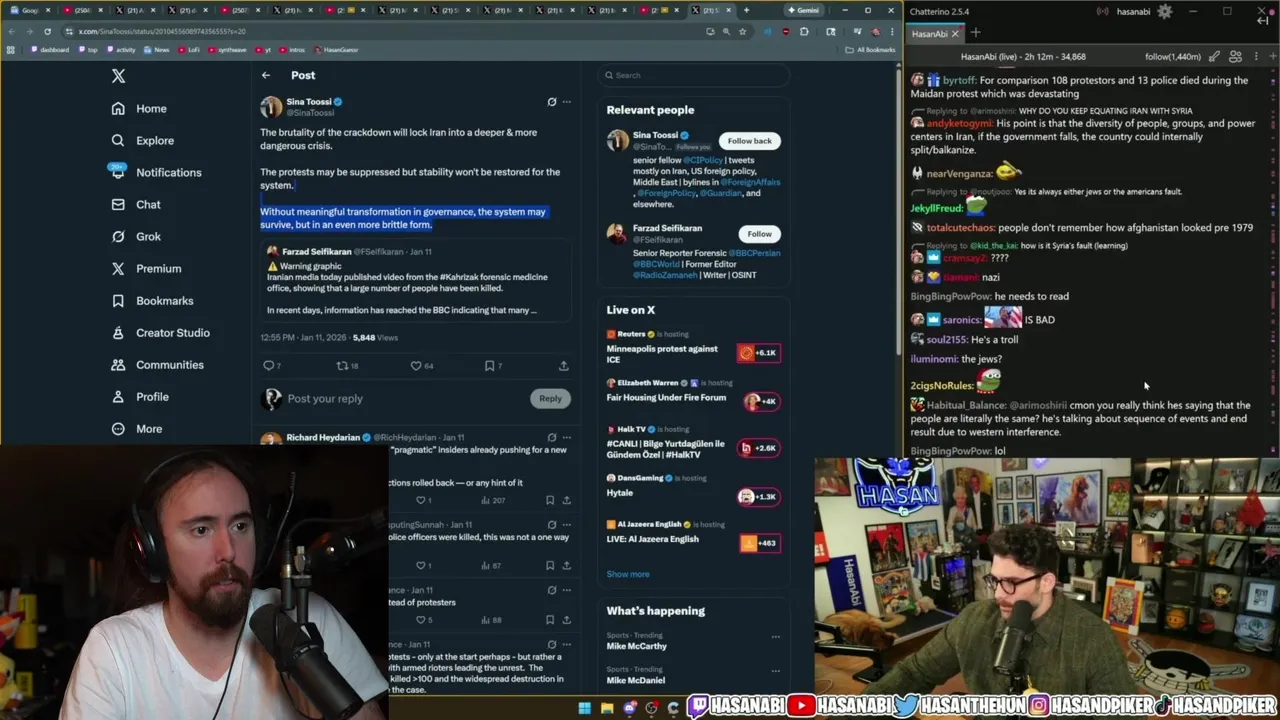Screen dimensions: 1280x720
Task: Click repost icon showing 18
Action: 347,366
